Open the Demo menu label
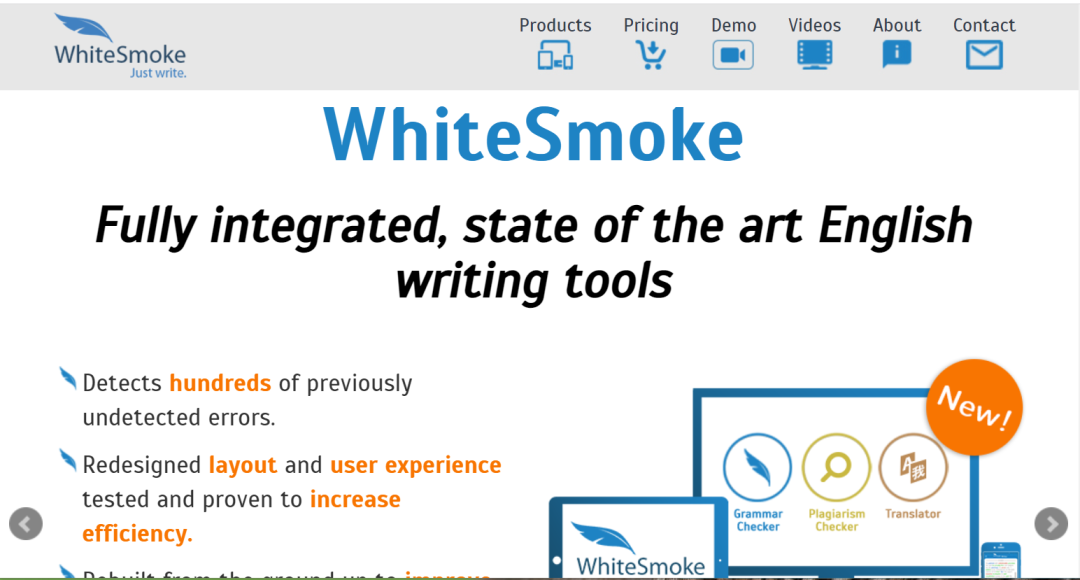This screenshot has width=1080, height=580. point(734,25)
